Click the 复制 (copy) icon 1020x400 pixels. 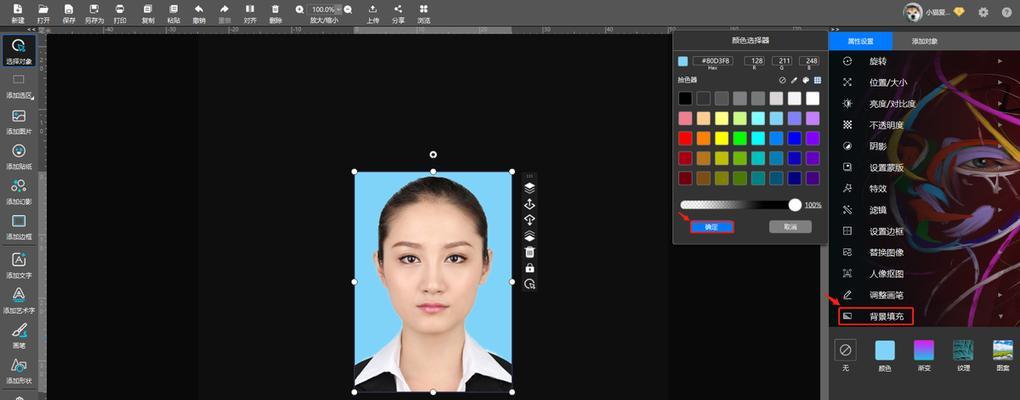click(x=148, y=10)
